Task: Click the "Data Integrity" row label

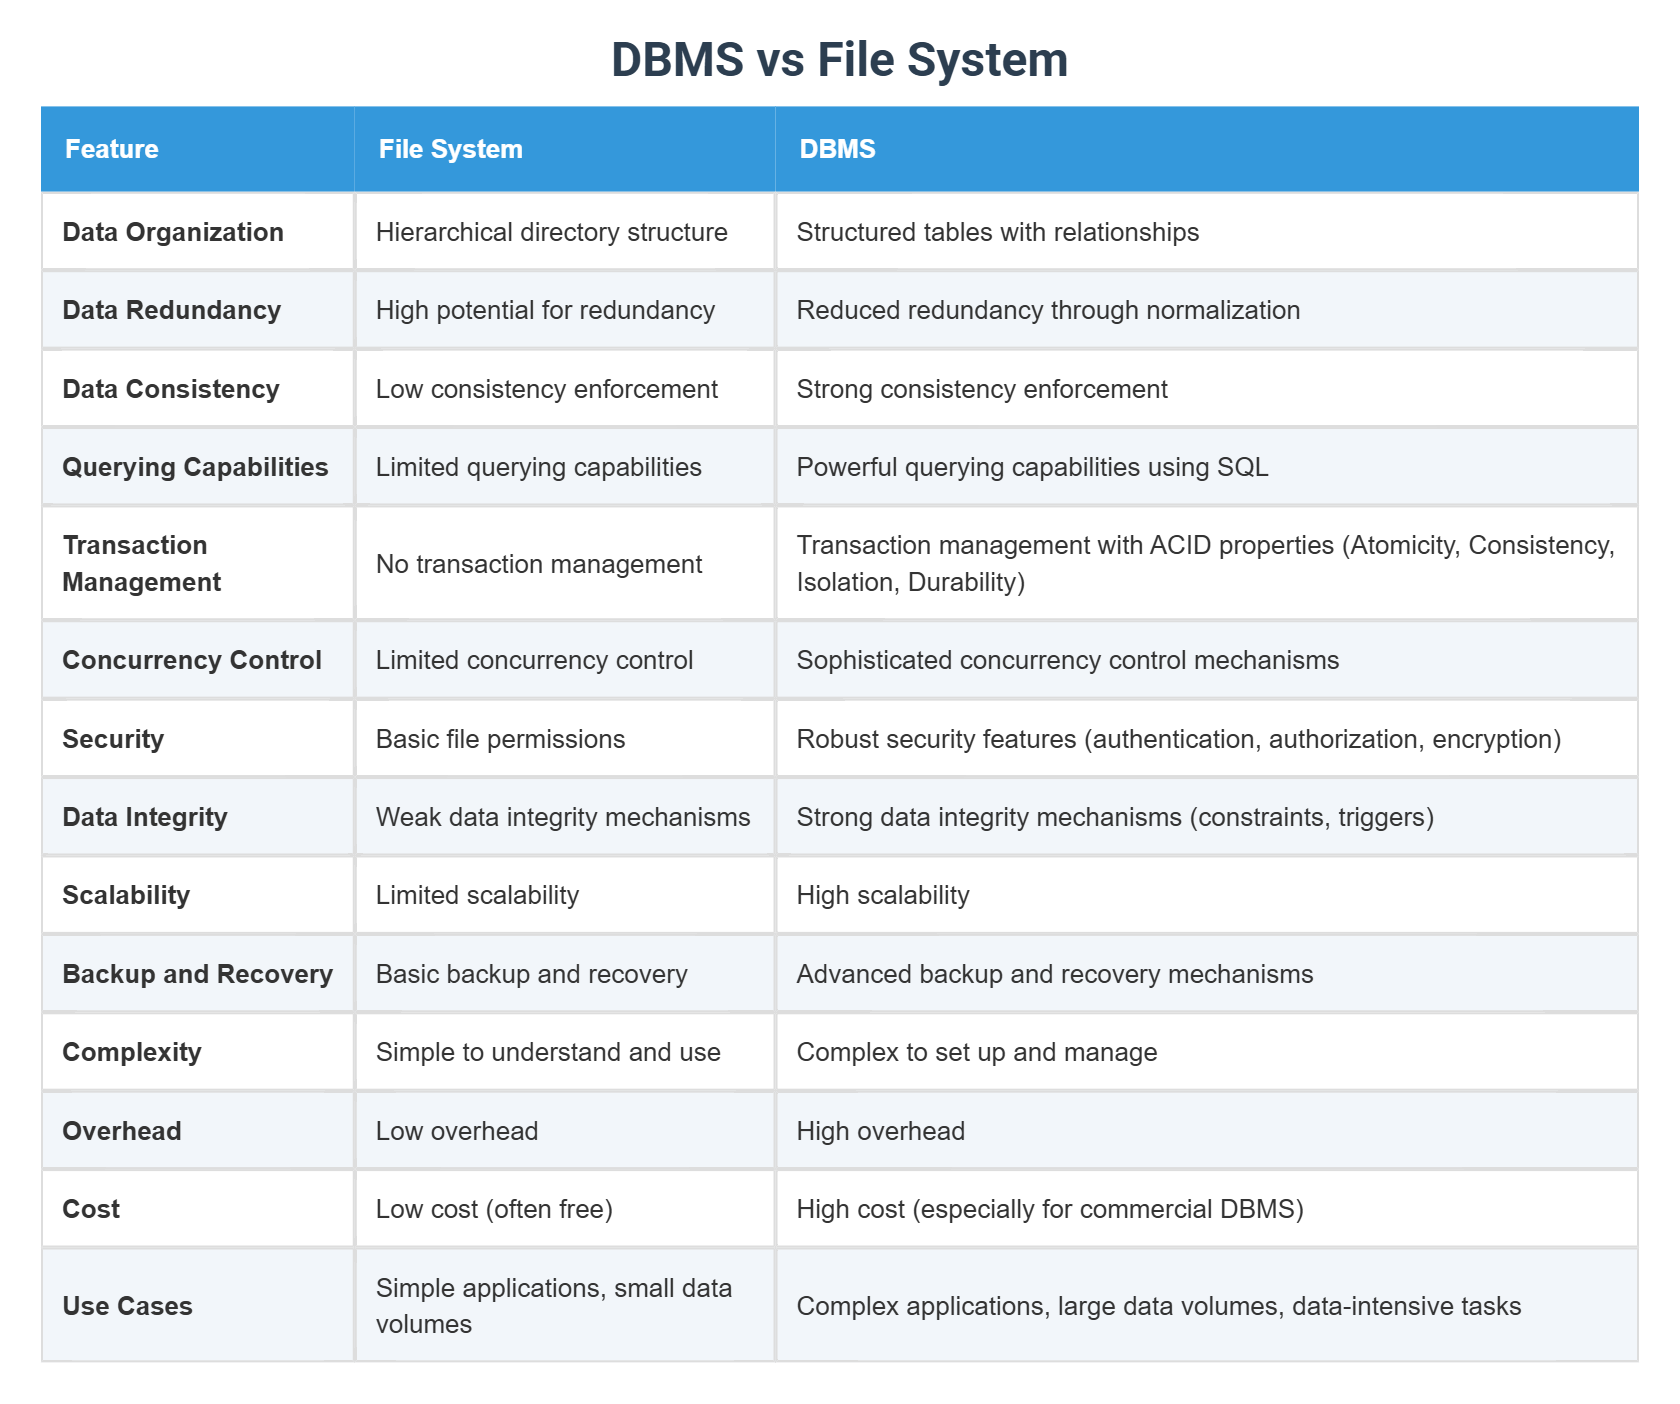Action: pyautogui.click(x=198, y=817)
